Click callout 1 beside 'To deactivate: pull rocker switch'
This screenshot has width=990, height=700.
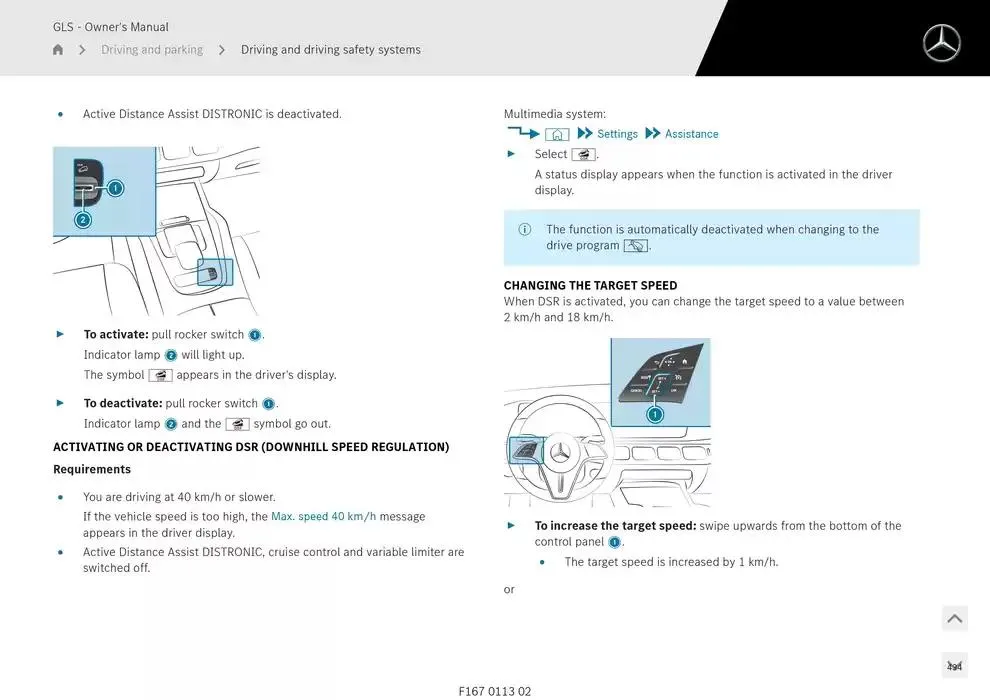point(268,404)
